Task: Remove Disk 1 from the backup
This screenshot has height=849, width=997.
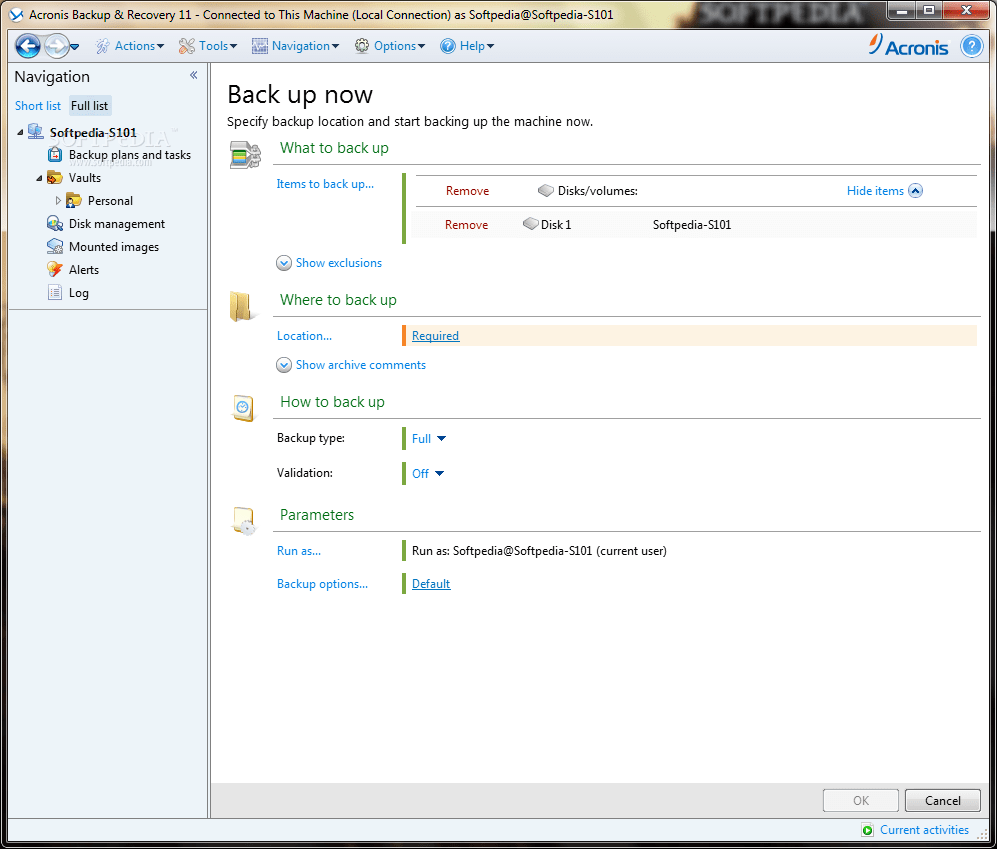Action: pos(466,224)
